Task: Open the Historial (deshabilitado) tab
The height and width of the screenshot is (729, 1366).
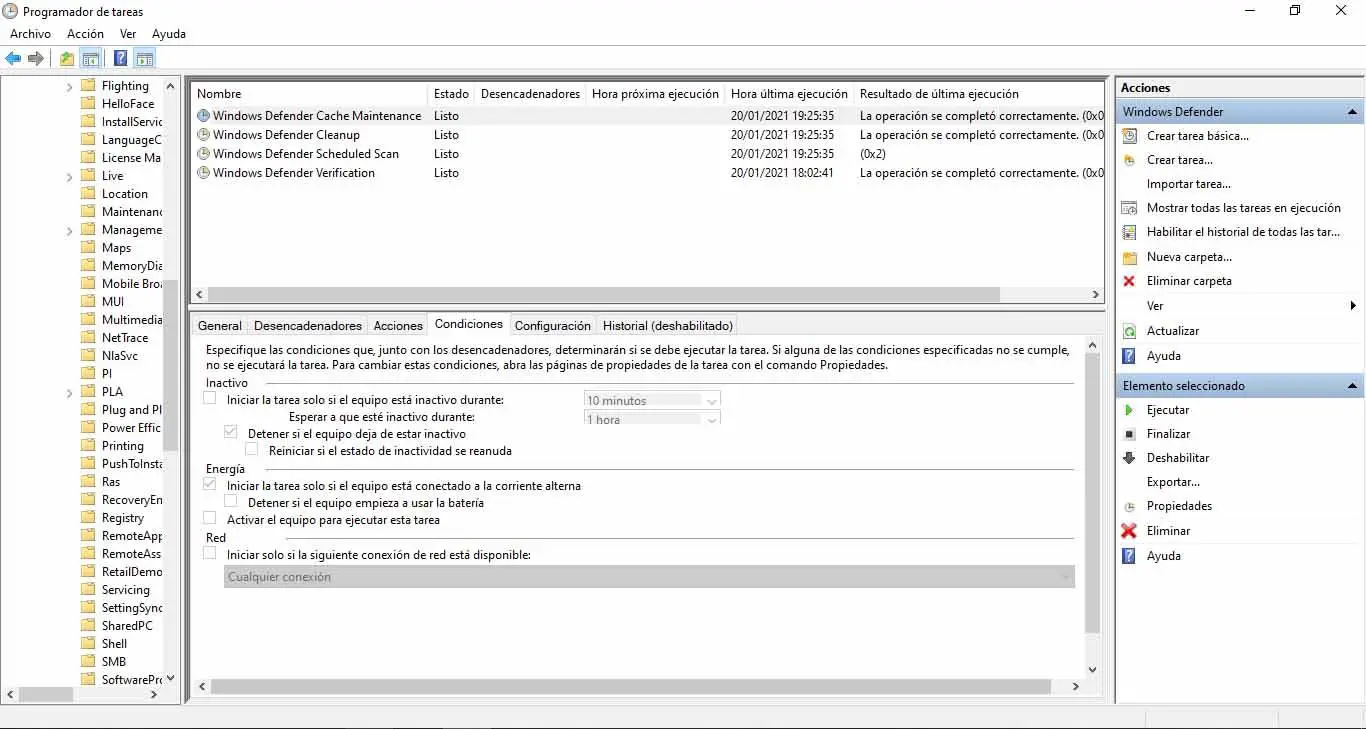Action: [668, 325]
